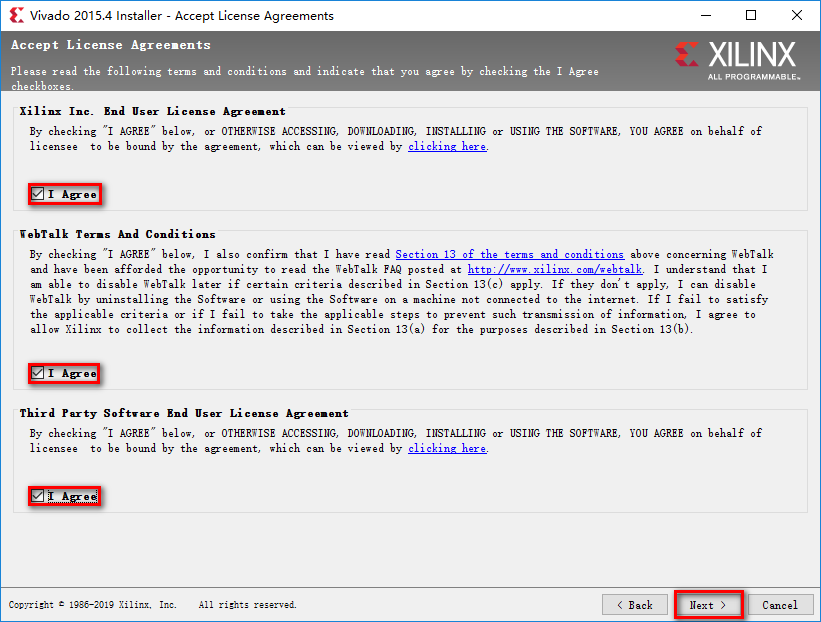Click the Next button
This screenshot has width=821, height=622.
[x=708, y=605]
